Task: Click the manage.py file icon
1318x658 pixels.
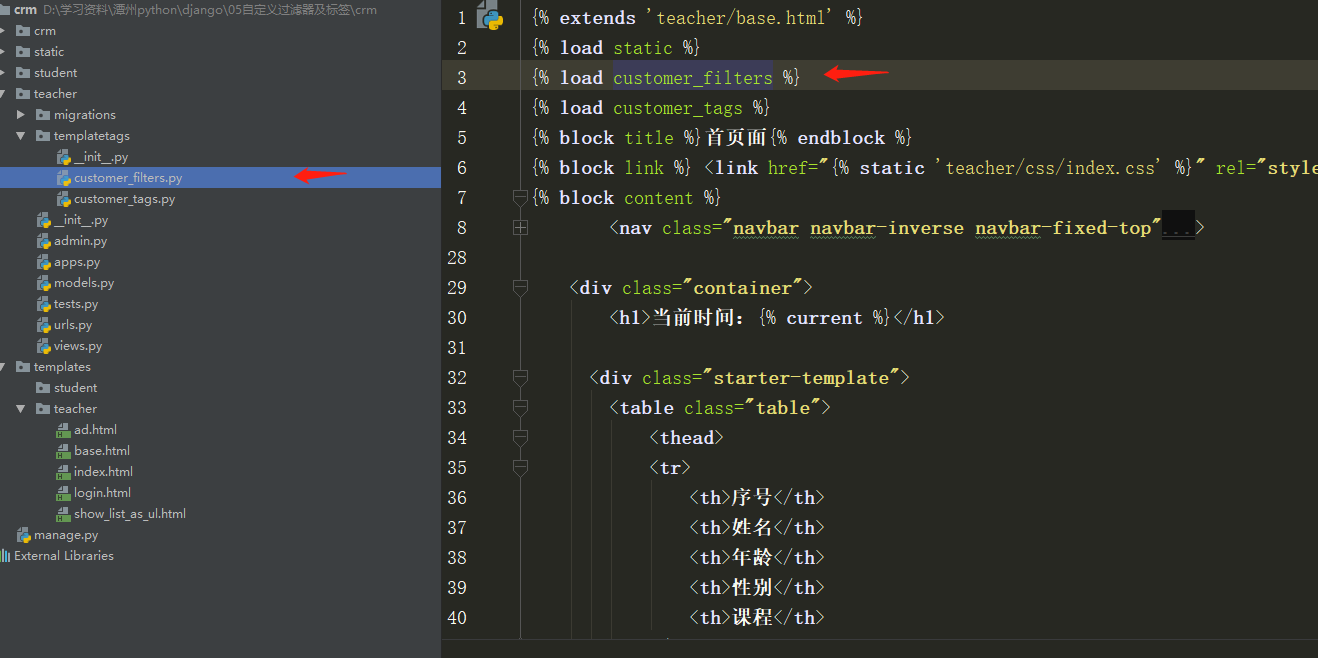Action: pyautogui.click(x=24, y=535)
